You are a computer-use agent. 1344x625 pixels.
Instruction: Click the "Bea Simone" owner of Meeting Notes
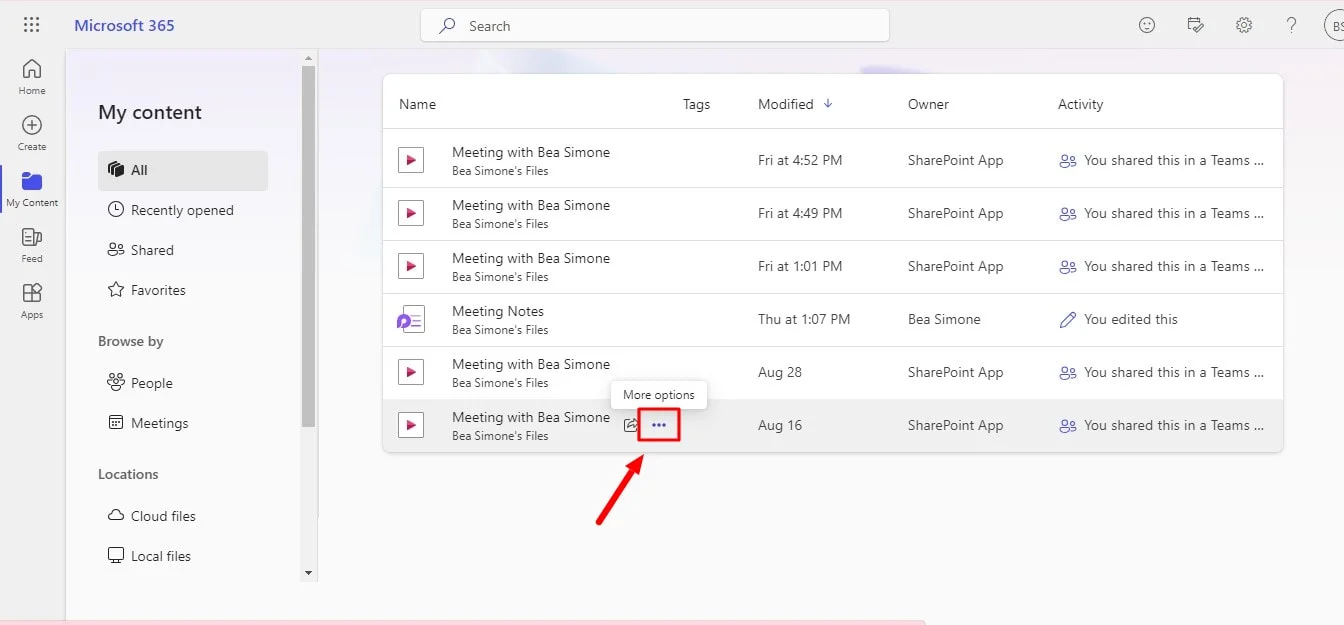pyautogui.click(x=944, y=319)
